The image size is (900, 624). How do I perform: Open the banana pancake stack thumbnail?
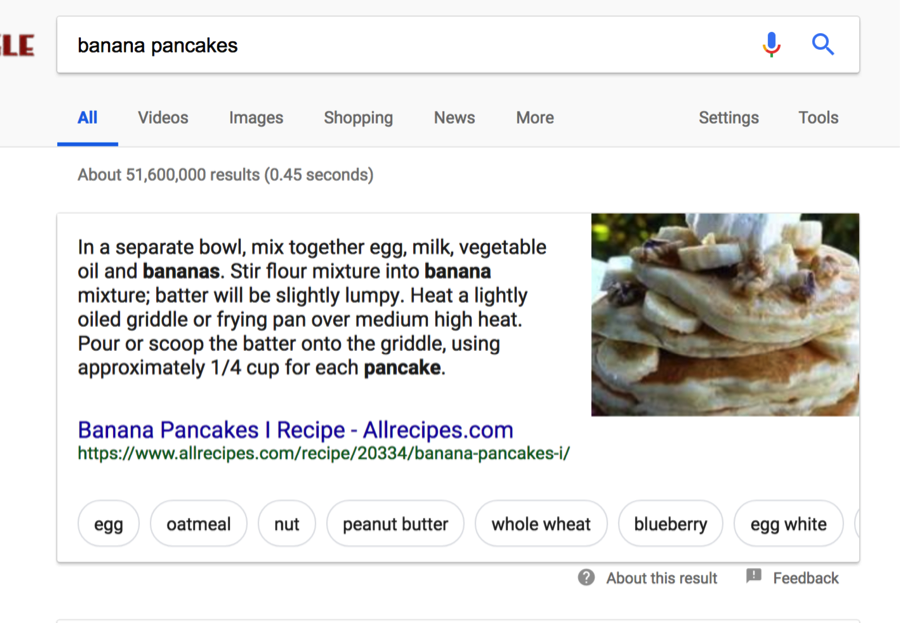click(726, 315)
